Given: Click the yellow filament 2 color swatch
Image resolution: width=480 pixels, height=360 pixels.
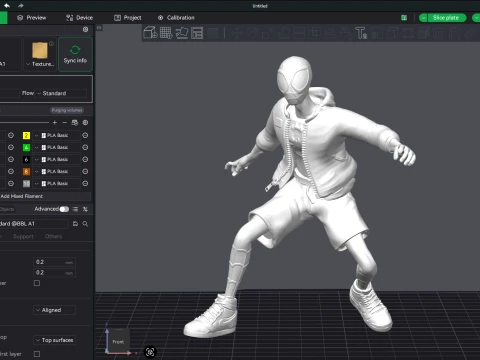Looking at the screenshot, I should pos(26,135).
